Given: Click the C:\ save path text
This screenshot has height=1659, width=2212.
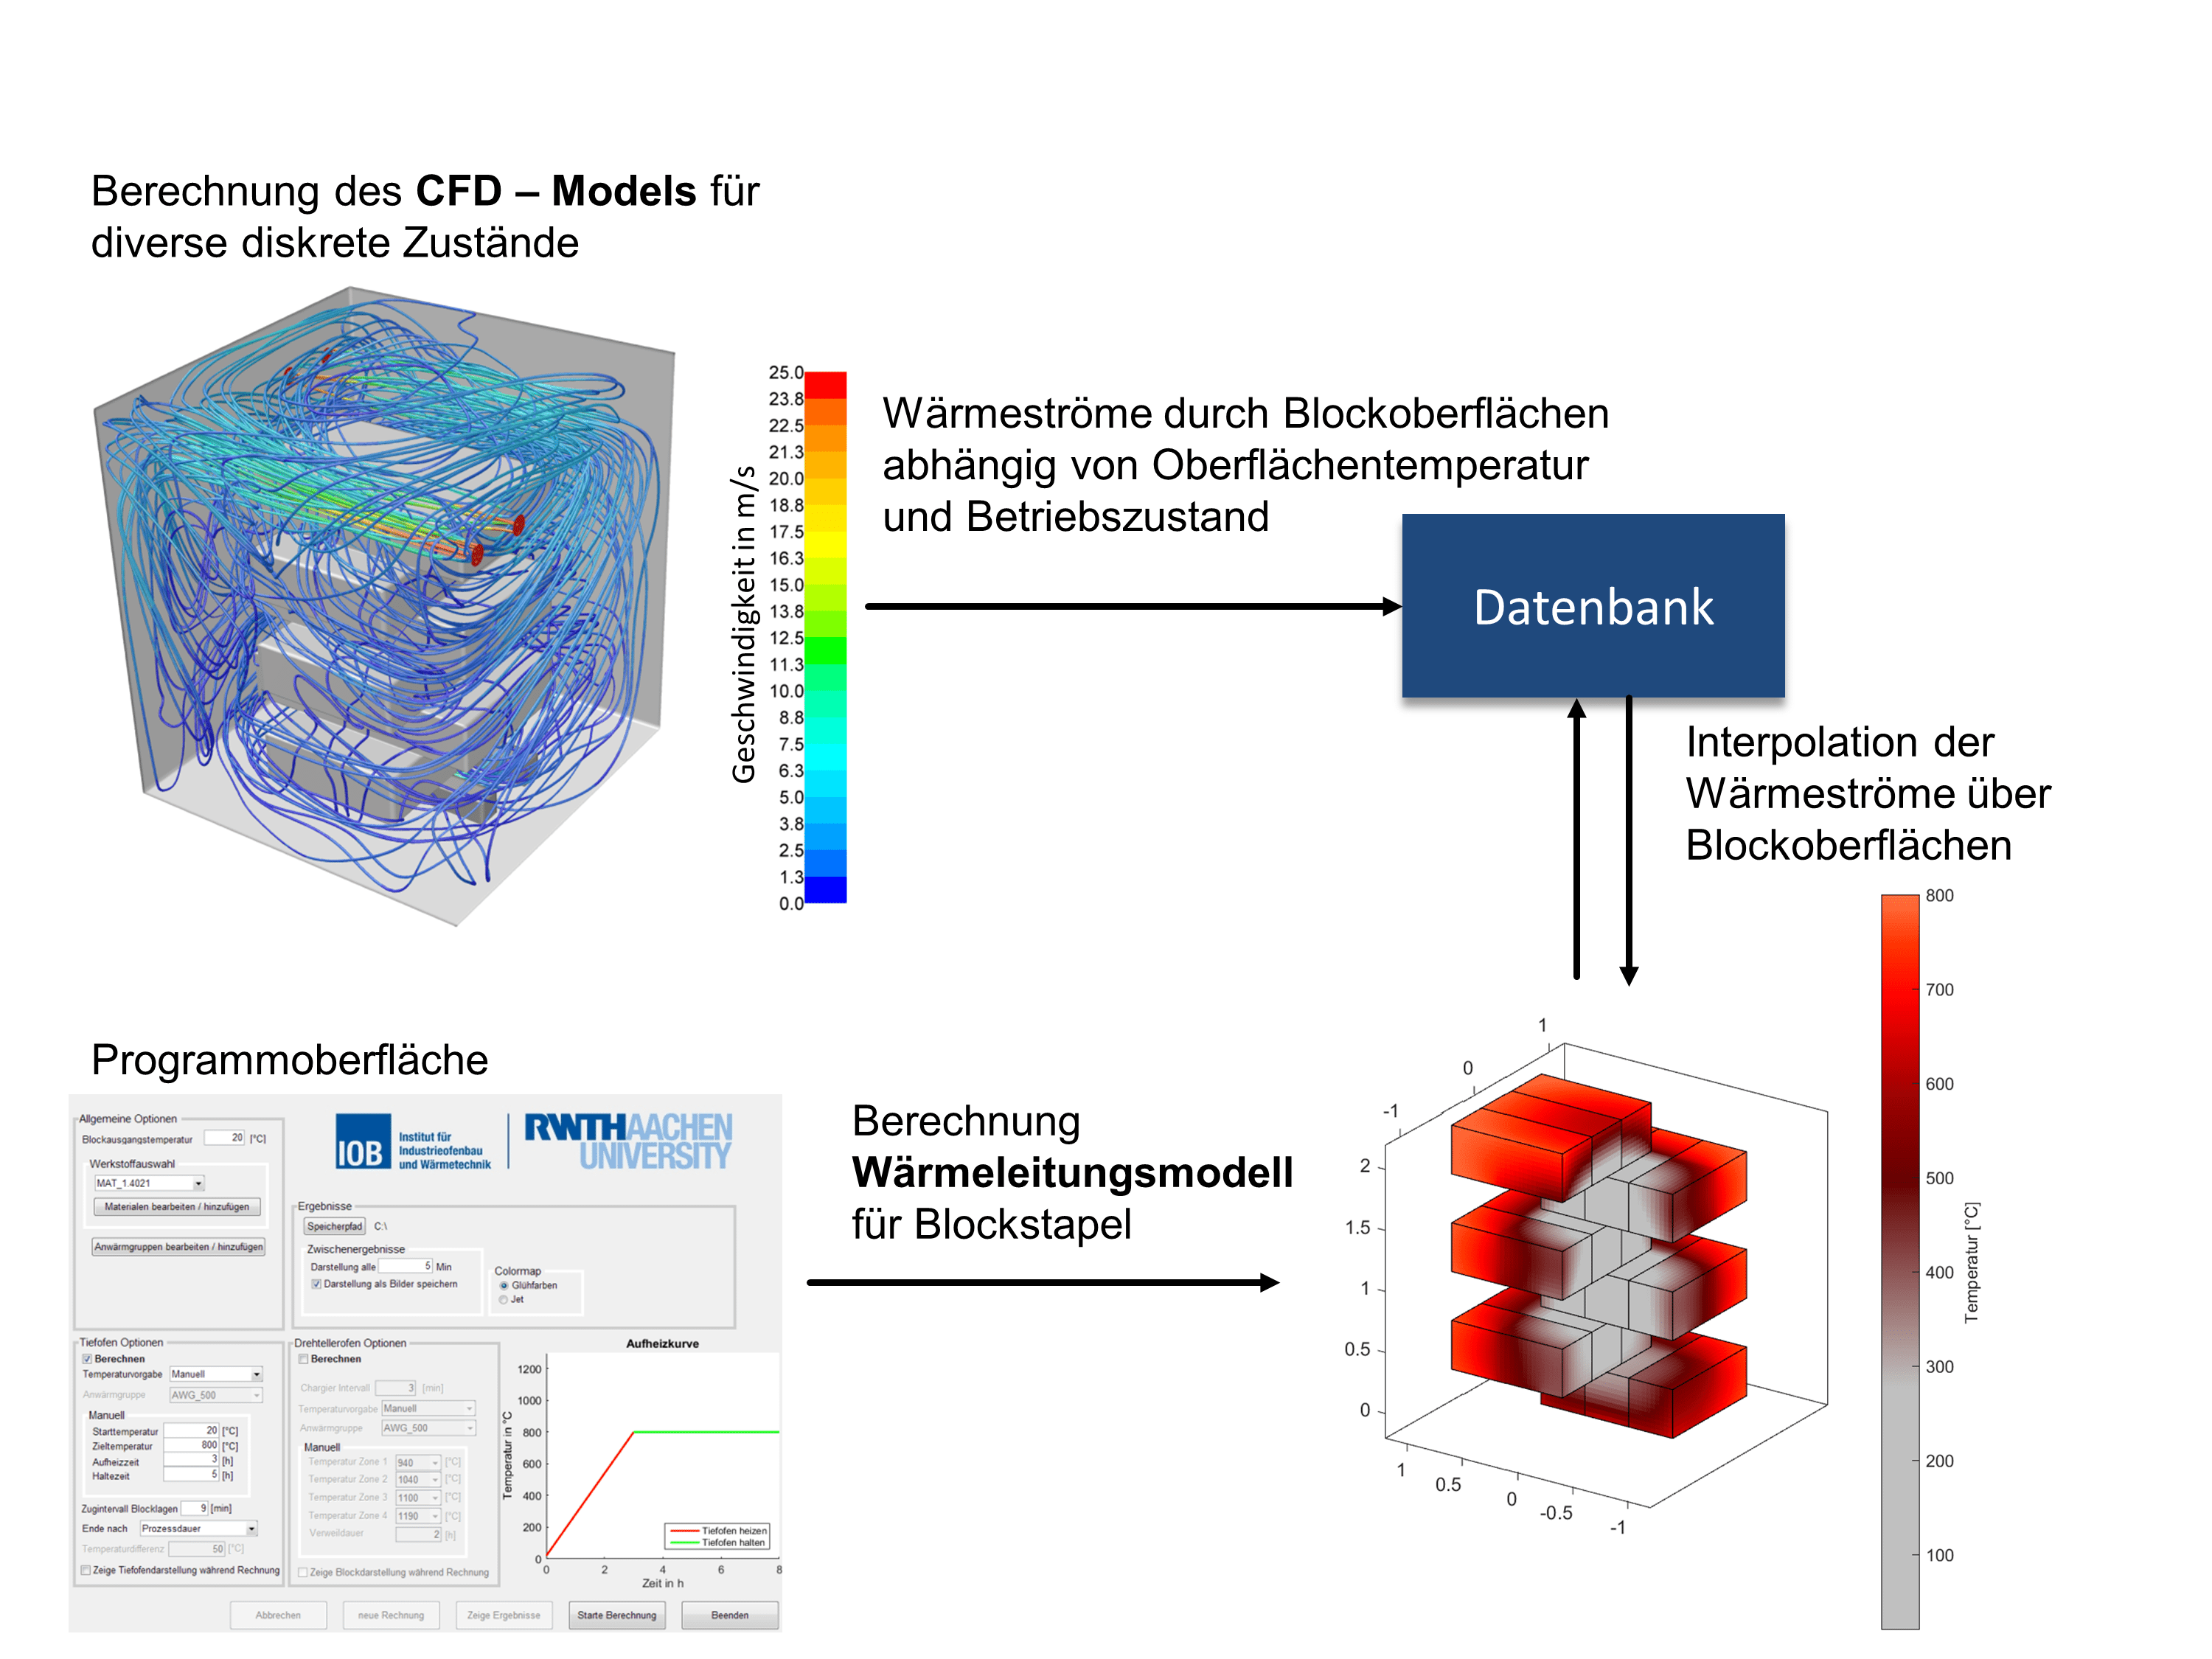Looking at the screenshot, I should [x=380, y=1226].
